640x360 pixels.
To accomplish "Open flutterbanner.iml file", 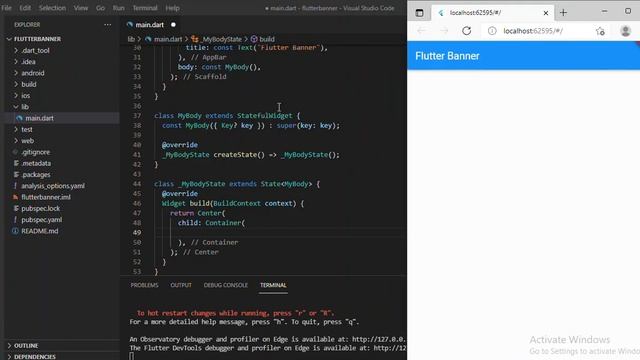I will tap(46, 197).
